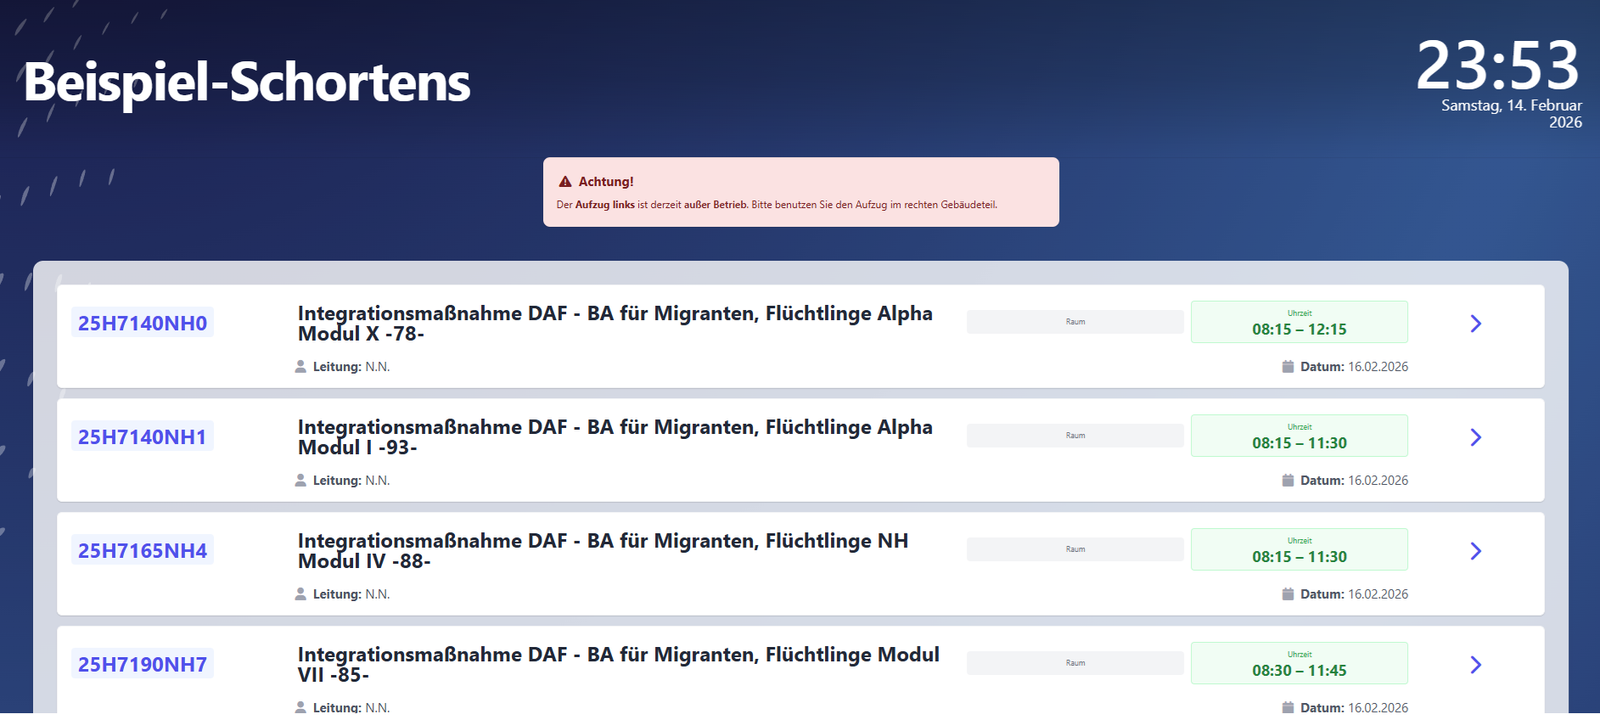Image resolution: width=1600 pixels, height=721 pixels.
Task: Click time box 08:15 – 11:30 of 25H7140NH1
Action: [1299, 436]
